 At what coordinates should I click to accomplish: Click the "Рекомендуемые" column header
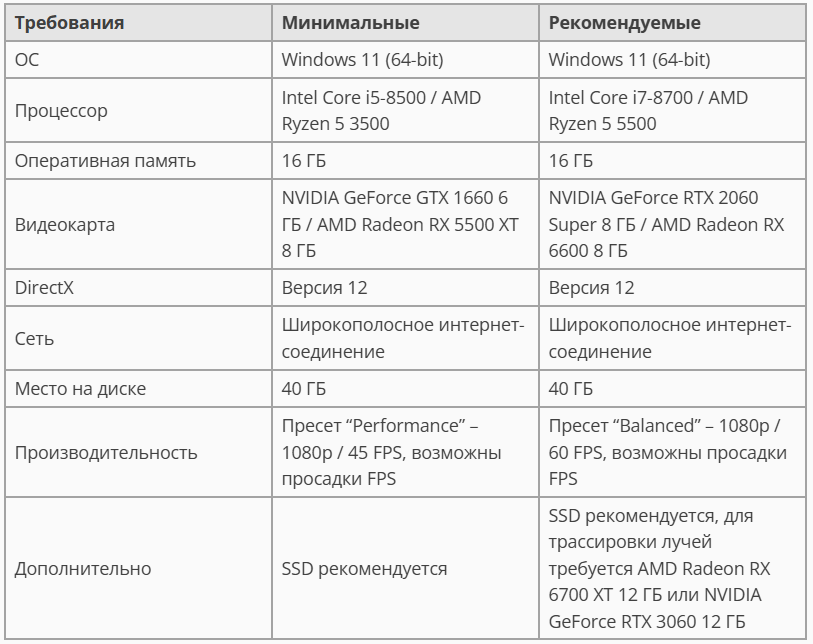[625, 22]
